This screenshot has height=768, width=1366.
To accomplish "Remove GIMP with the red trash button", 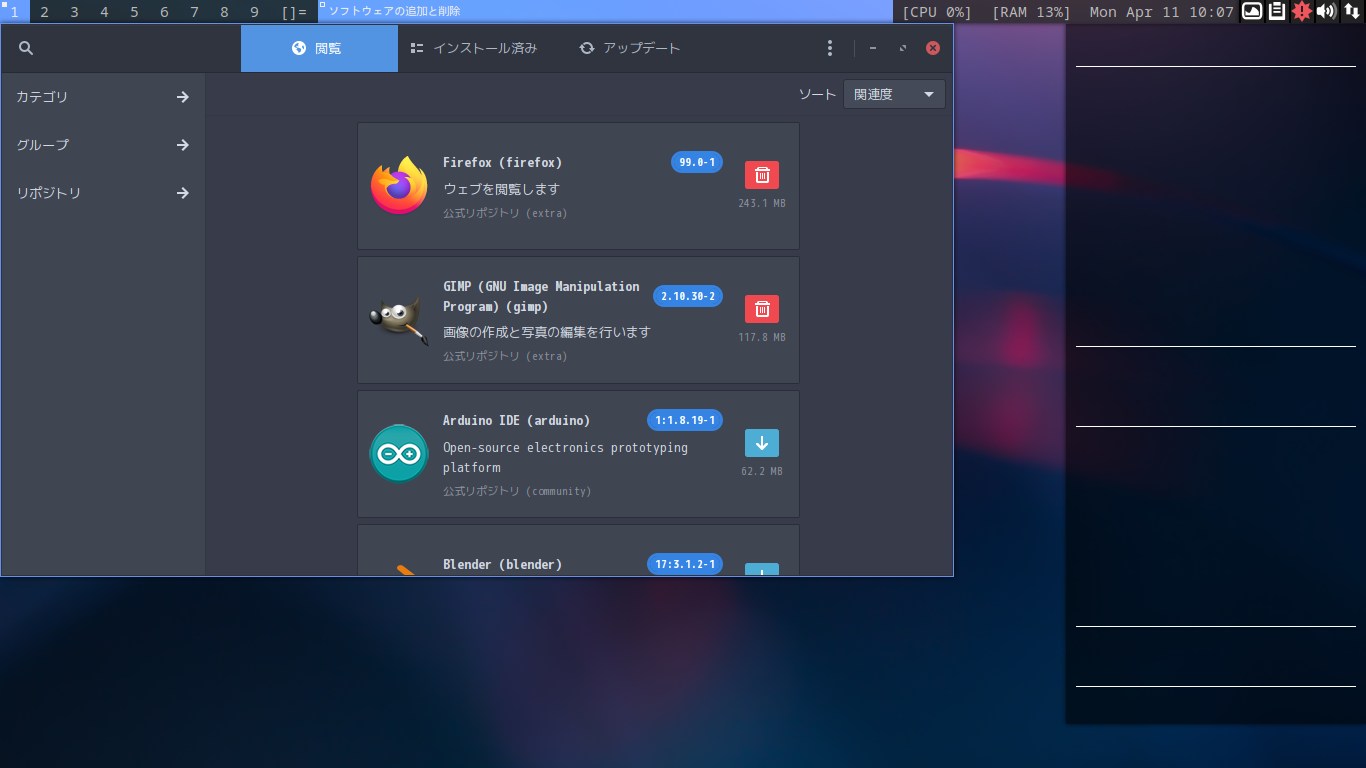I will coord(762,309).
